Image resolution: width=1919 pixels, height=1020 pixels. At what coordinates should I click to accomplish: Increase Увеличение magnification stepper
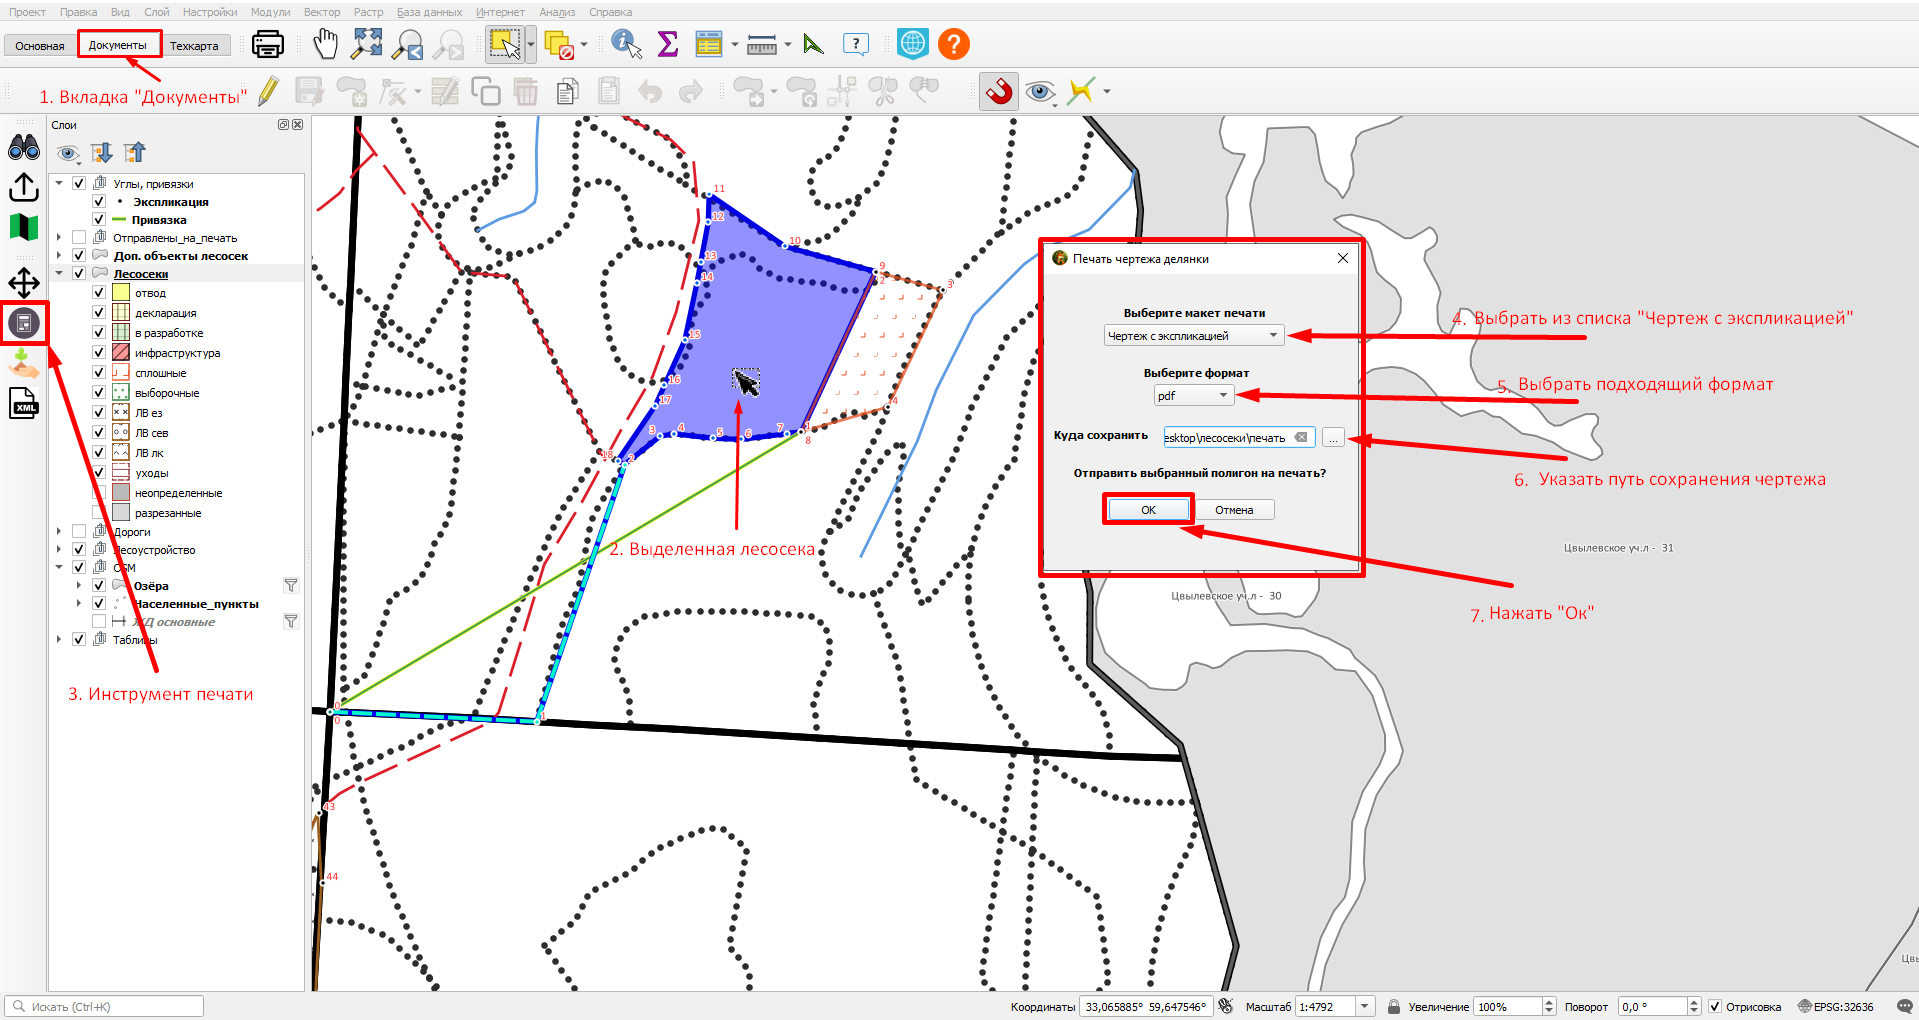1549,1003
